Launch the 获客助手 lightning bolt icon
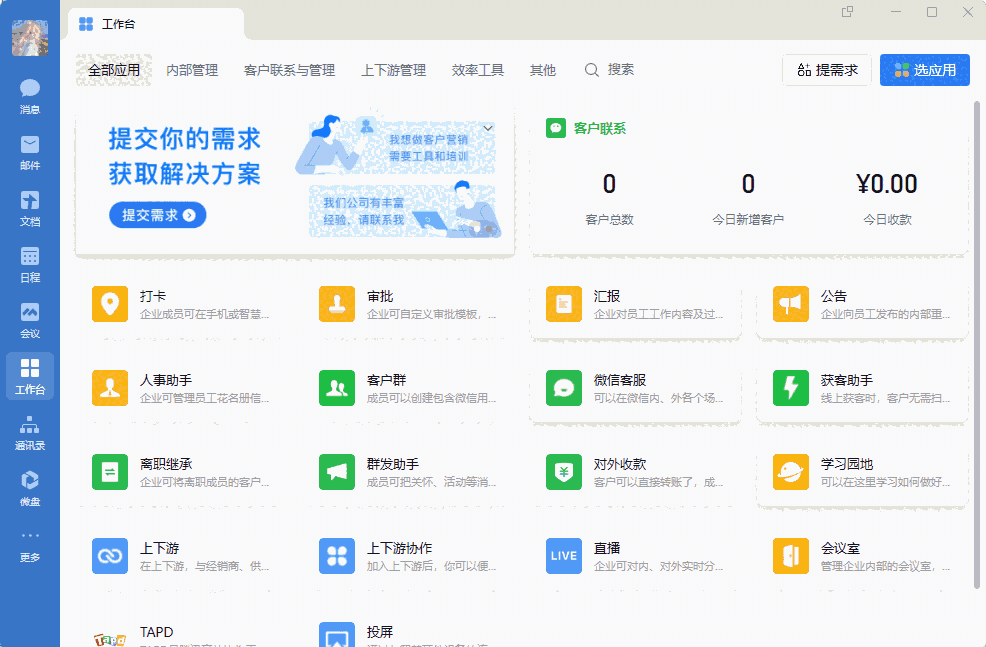This screenshot has width=986, height=647. (791, 386)
